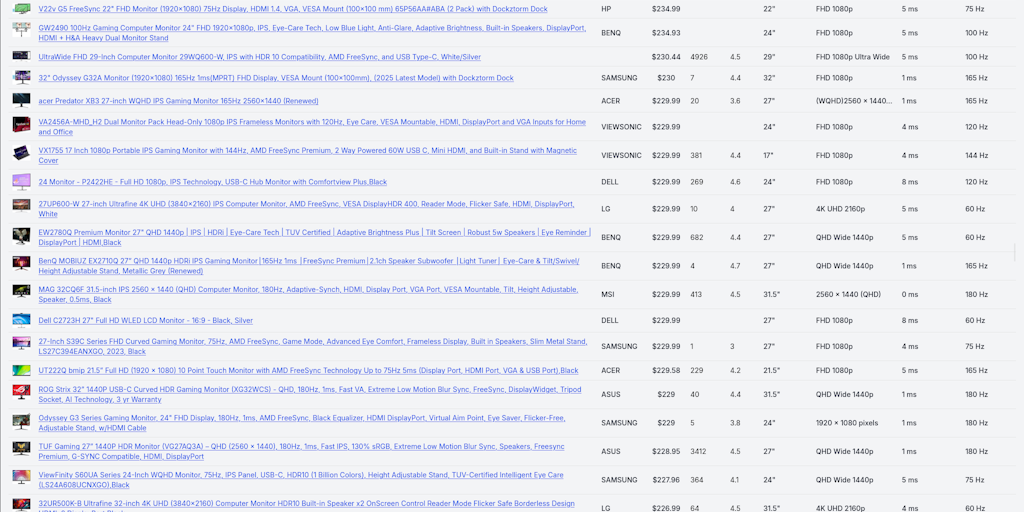Follow the VA2456A-MHD_H2 Dual Monitor Pack link
Image resolution: width=1024 pixels, height=512 pixels.
pyautogui.click(x=312, y=121)
